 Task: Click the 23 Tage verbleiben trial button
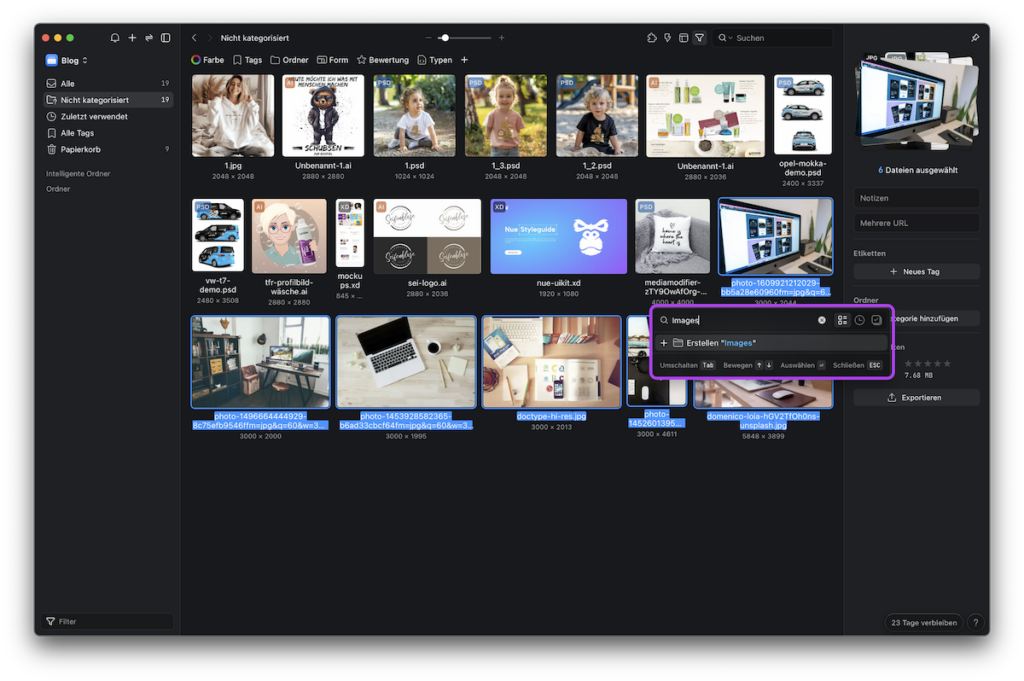coord(923,623)
